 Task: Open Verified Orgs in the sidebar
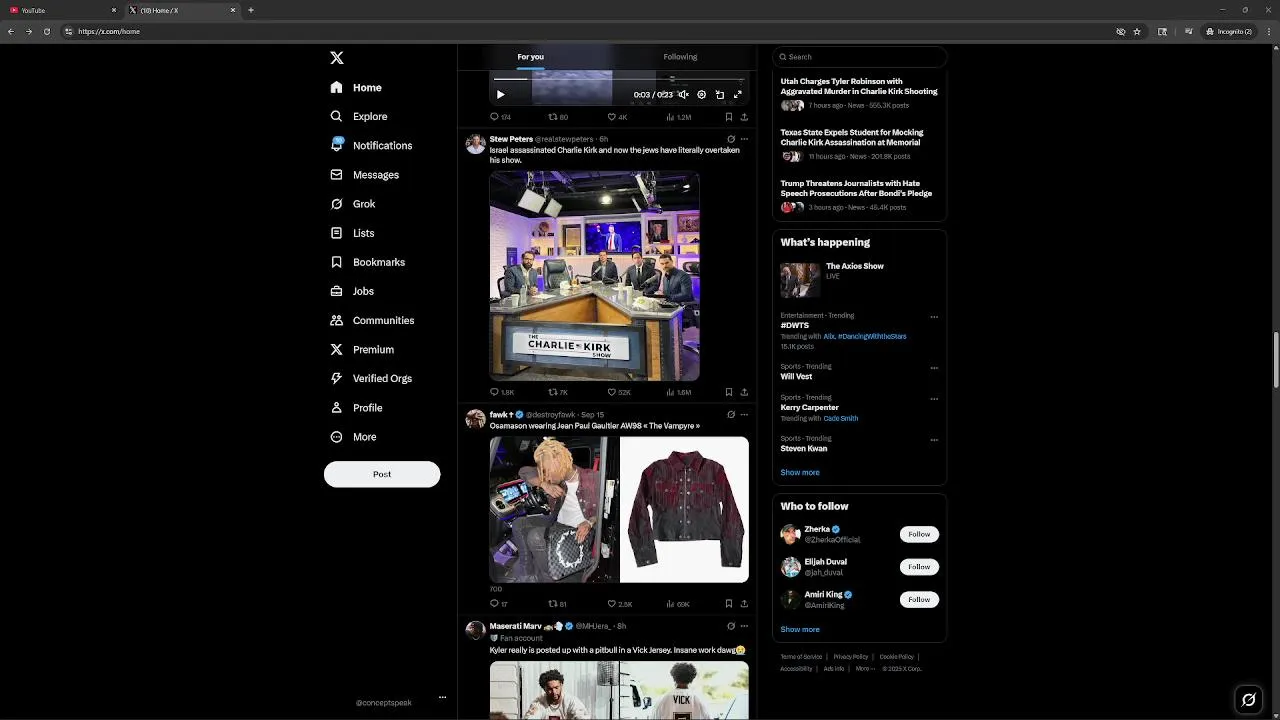click(371, 378)
